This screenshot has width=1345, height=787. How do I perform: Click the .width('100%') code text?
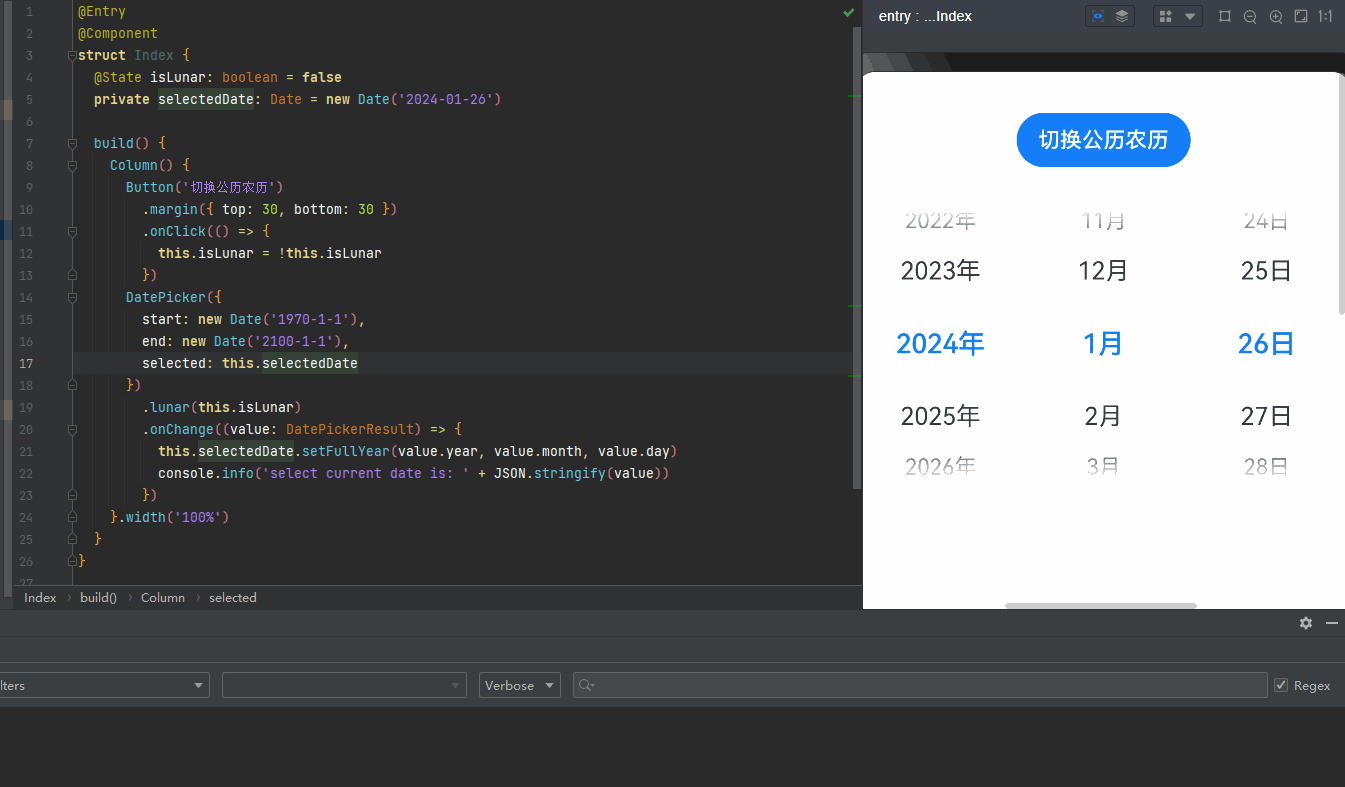tap(174, 517)
